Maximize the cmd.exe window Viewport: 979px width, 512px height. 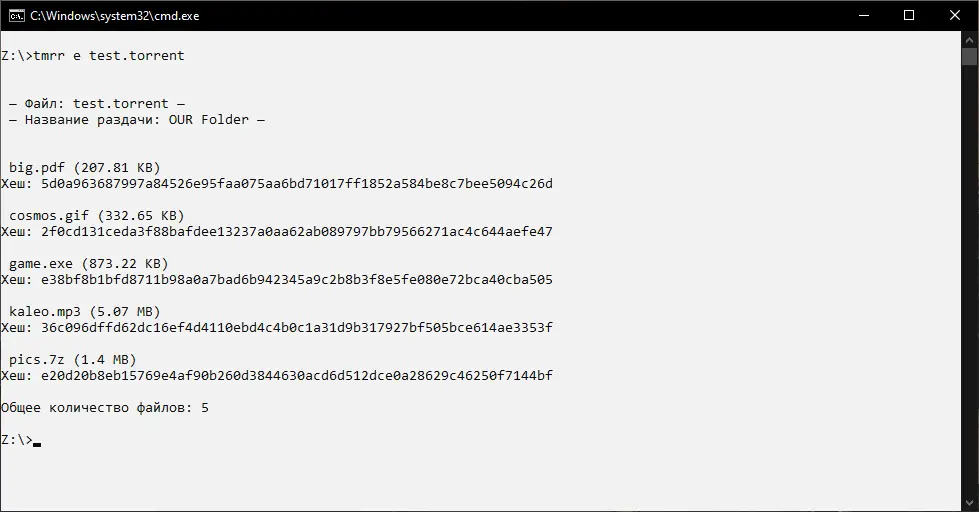[909, 16]
